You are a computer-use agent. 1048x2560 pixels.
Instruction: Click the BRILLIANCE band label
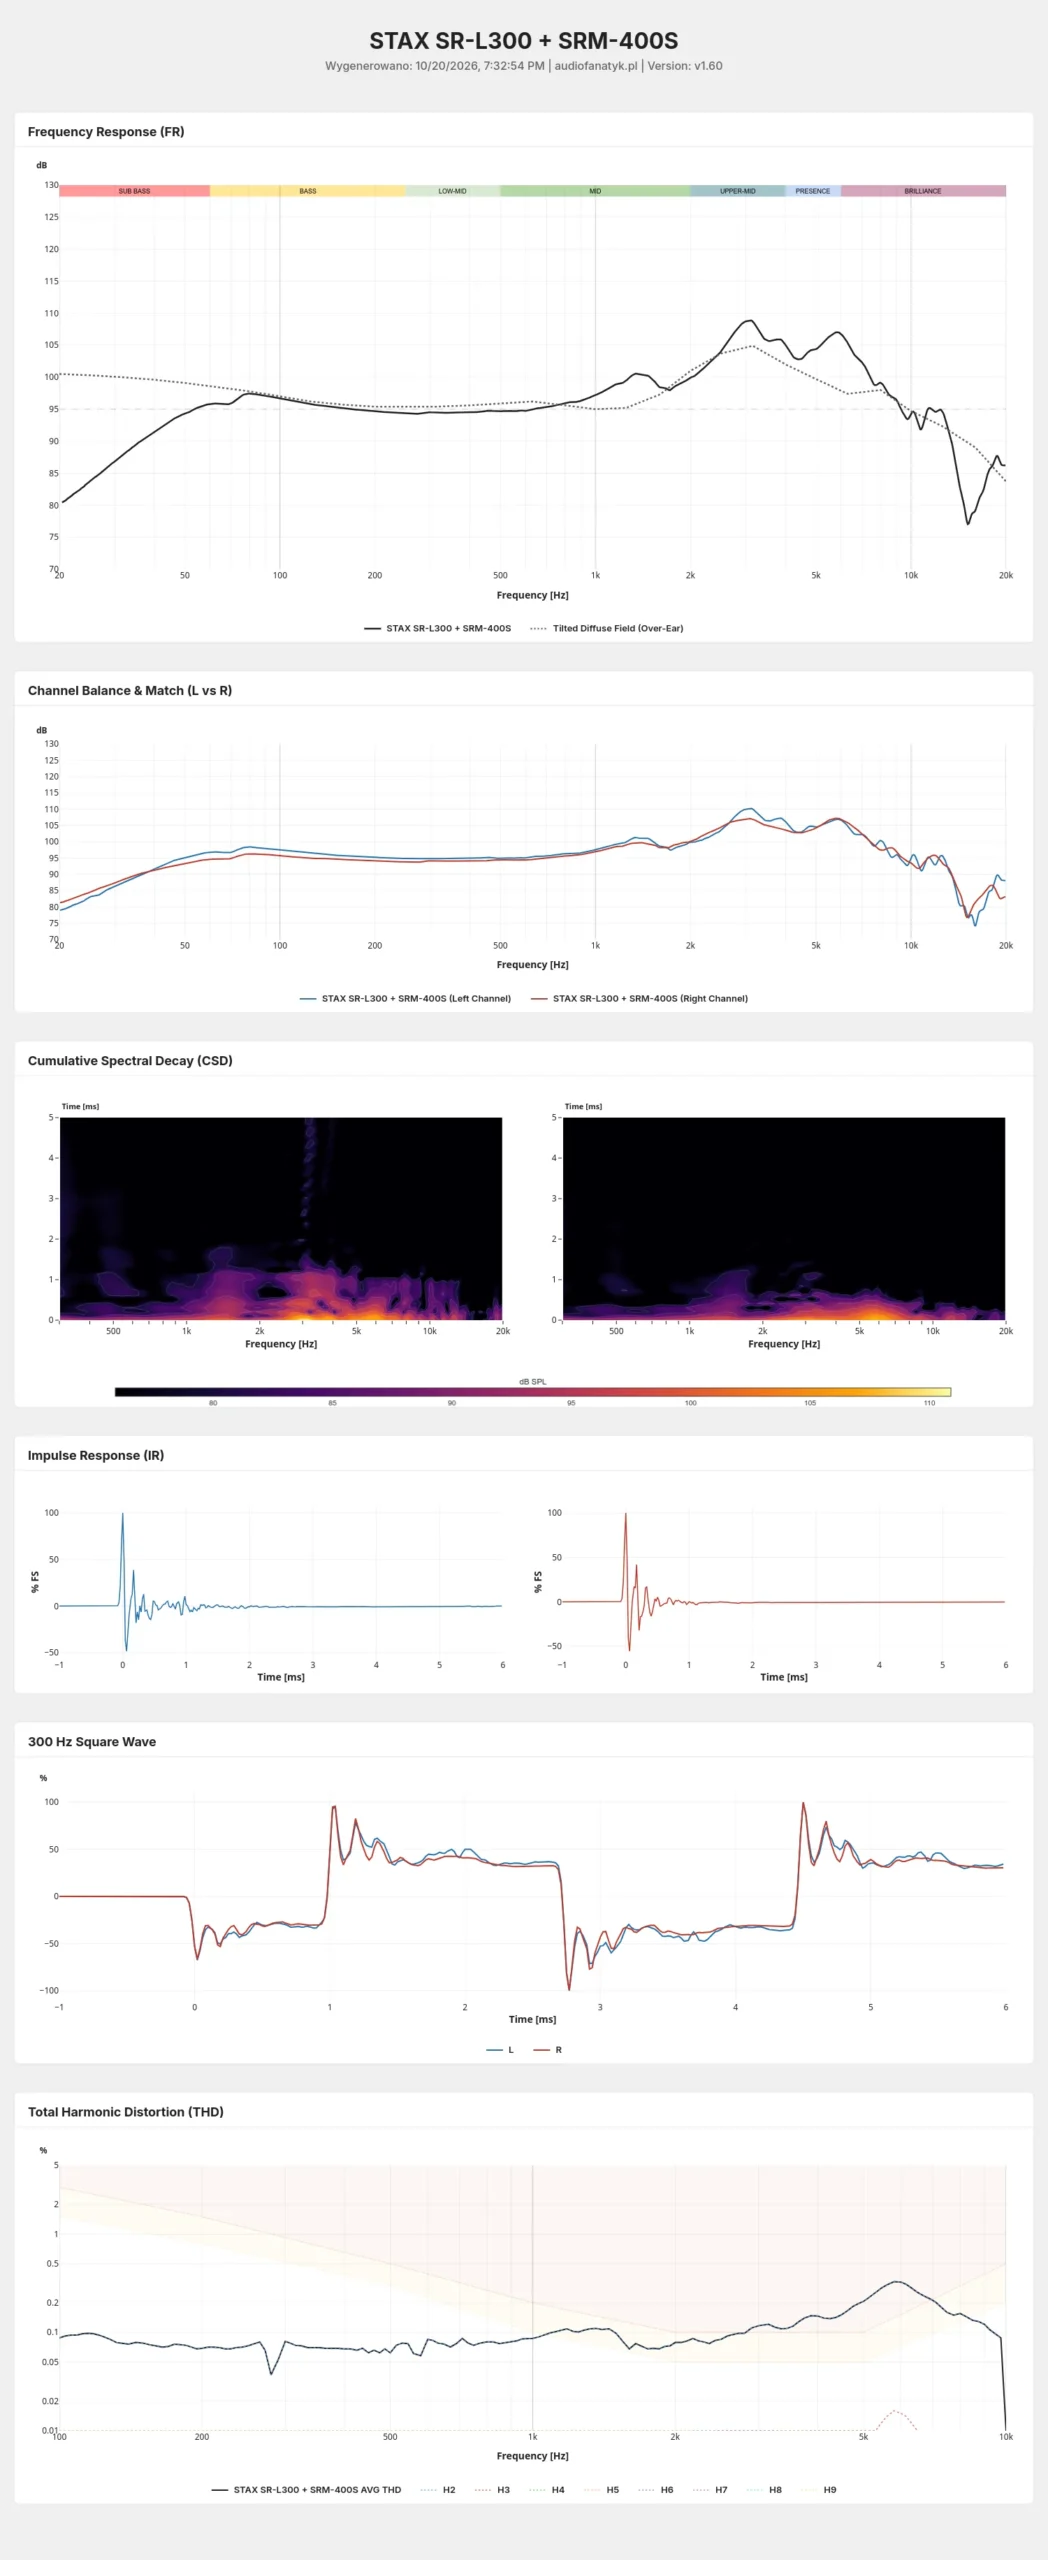(923, 191)
